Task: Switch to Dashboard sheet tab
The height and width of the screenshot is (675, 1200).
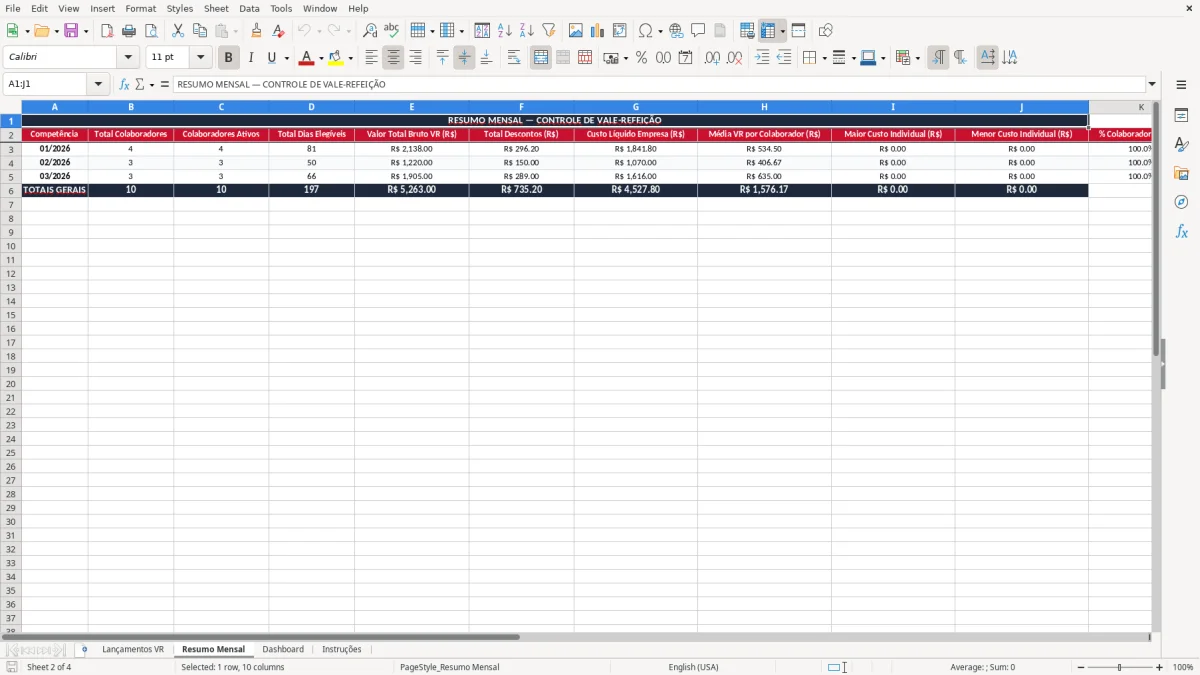Action: point(283,650)
